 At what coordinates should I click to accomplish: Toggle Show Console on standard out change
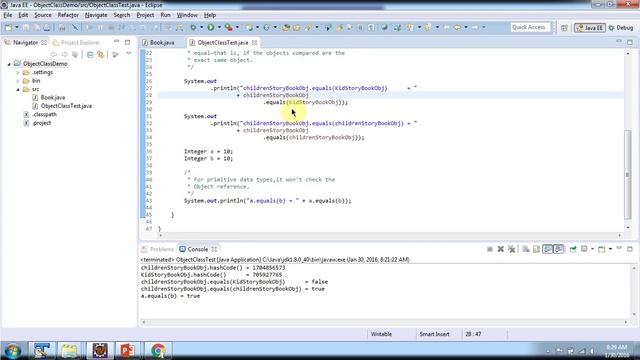(547, 249)
